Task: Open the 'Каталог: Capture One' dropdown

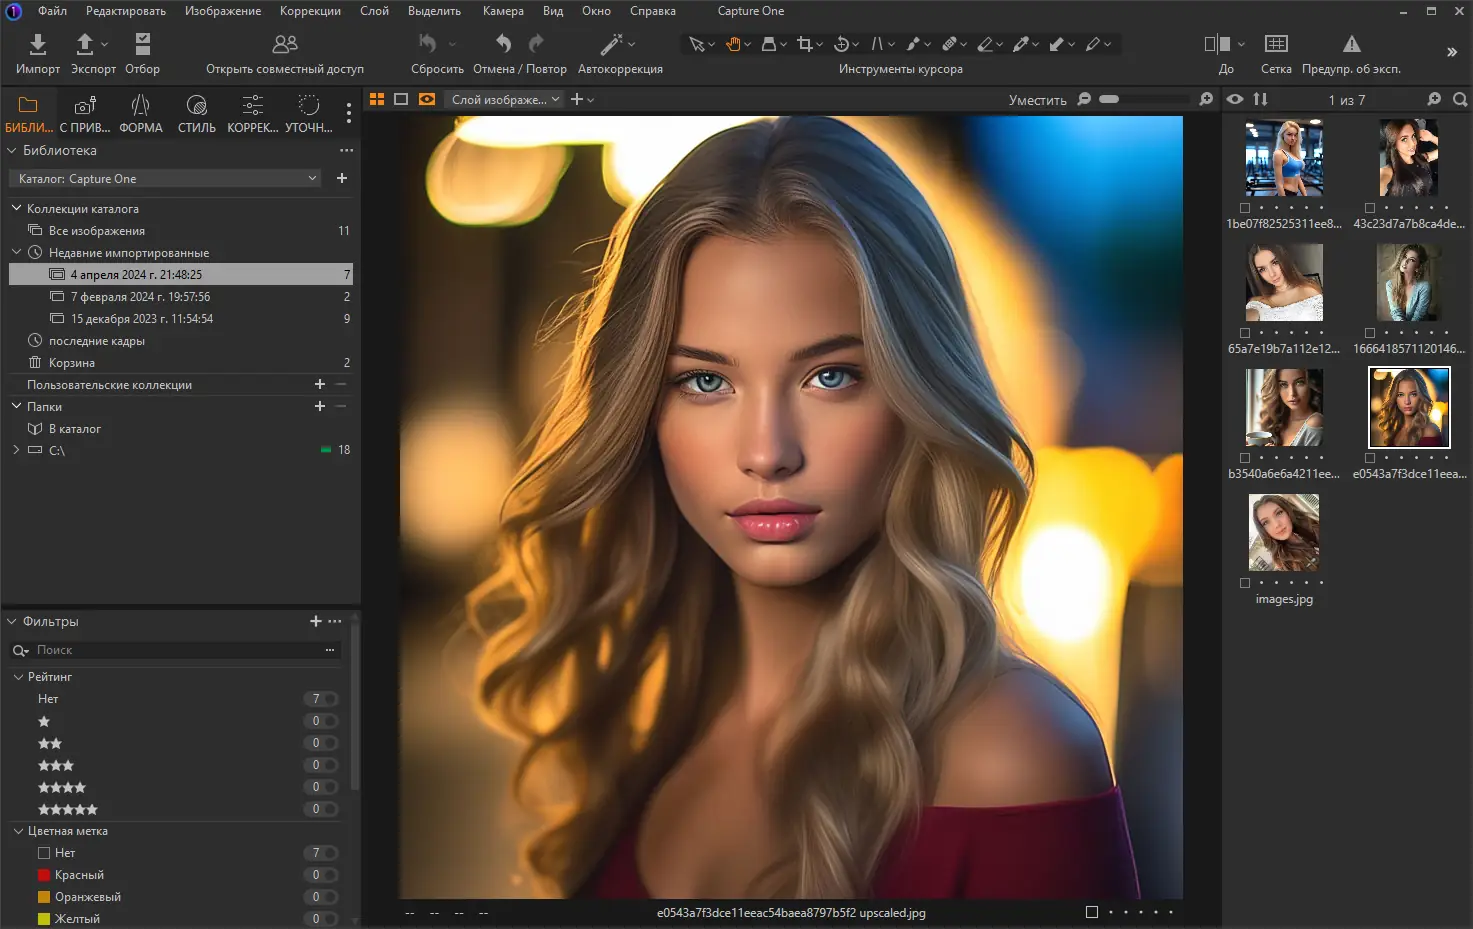Action: pyautogui.click(x=167, y=178)
